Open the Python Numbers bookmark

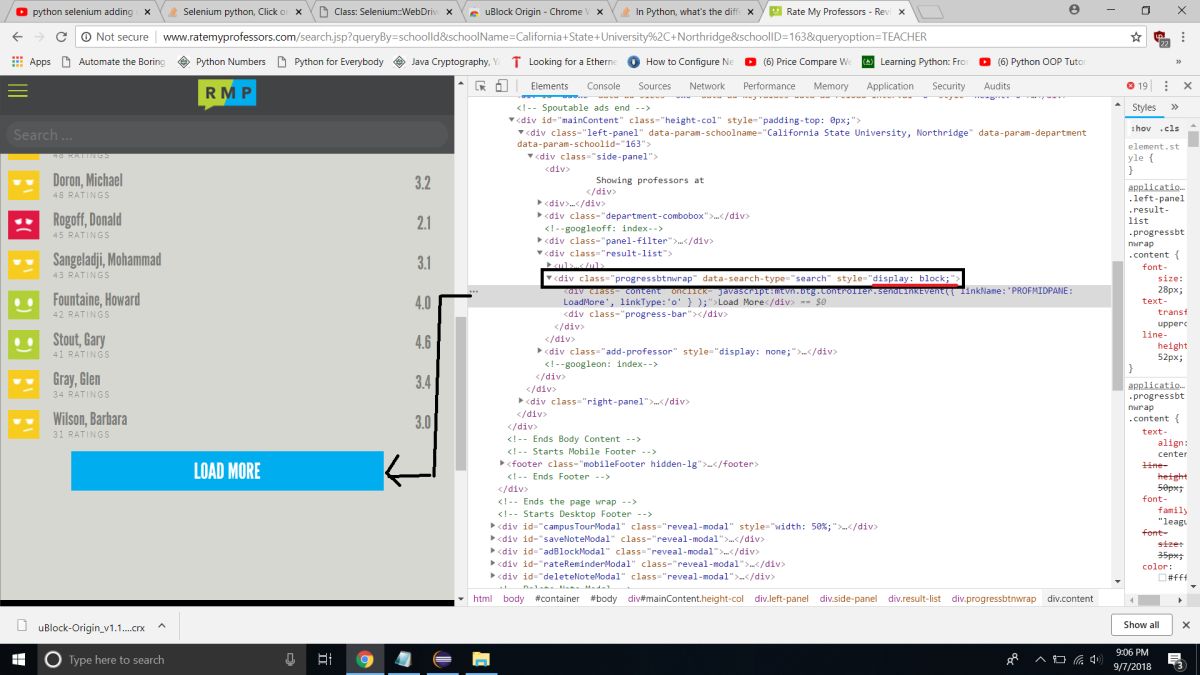point(222,61)
